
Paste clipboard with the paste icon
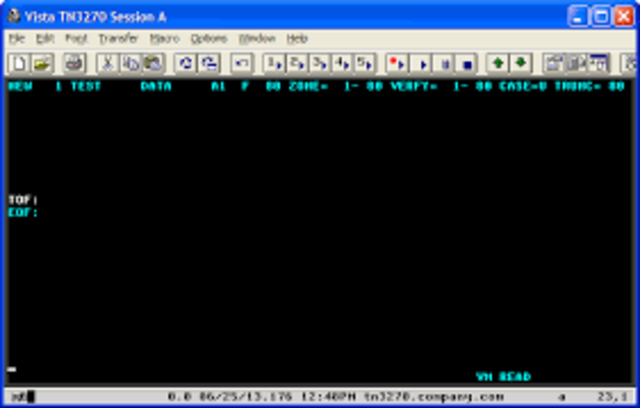click(153, 63)
